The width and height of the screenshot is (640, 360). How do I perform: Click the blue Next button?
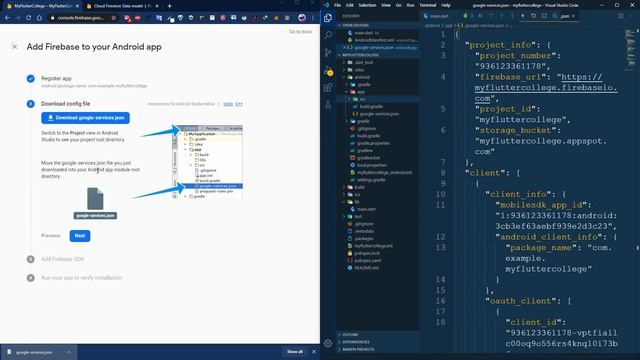pyautogui.click(x=80, y=236)
